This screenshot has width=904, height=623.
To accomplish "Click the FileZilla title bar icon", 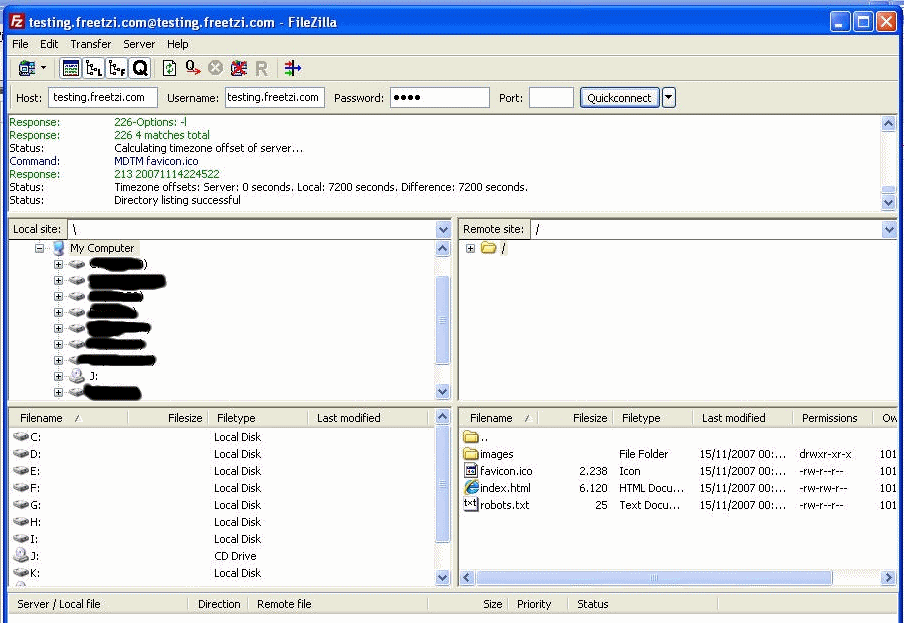I will 17,22.
